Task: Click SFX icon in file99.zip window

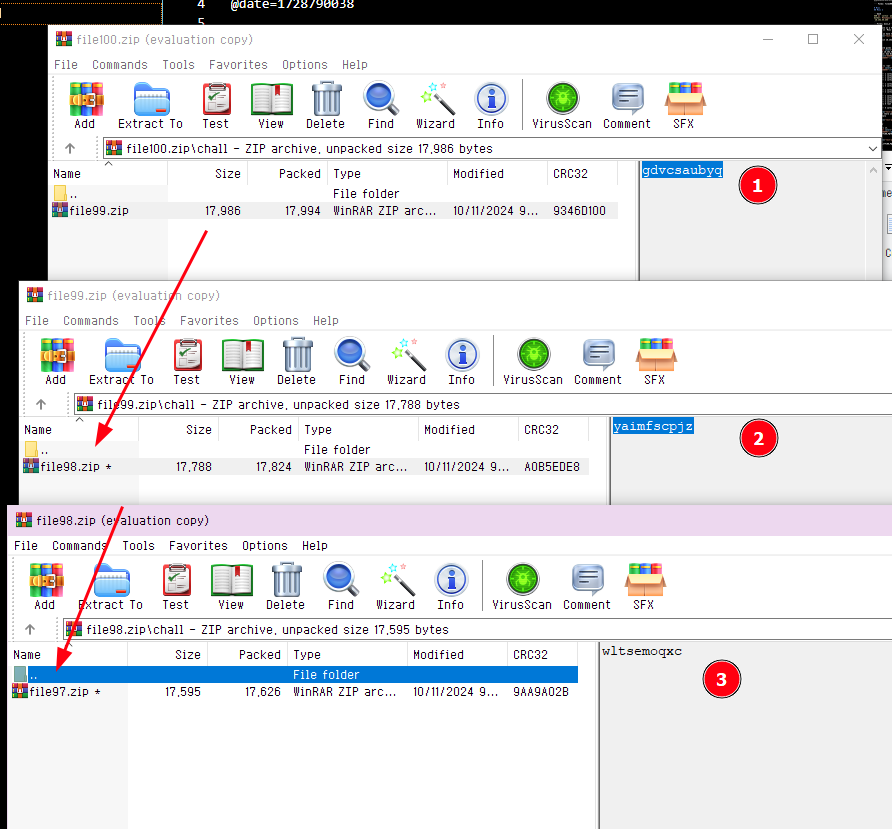Action: [x=655, y=361]
